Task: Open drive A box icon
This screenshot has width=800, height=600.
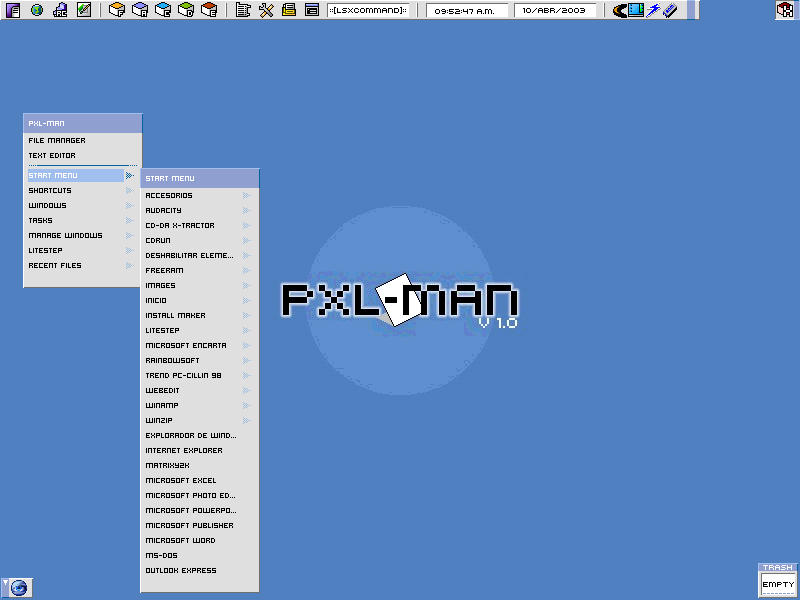Action: click(x=140, y=10)
